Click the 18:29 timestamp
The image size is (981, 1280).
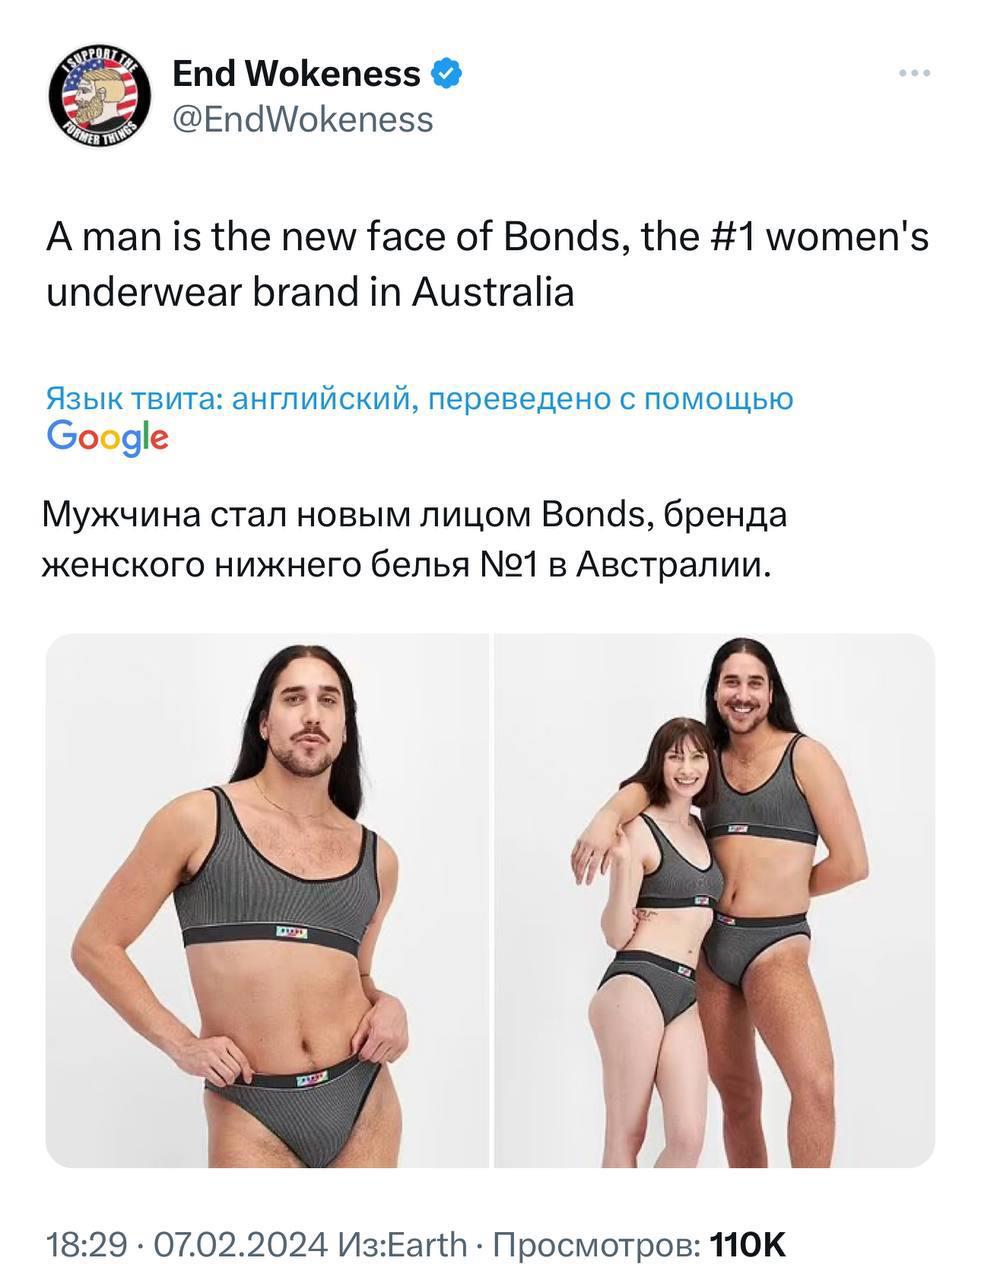pyautogui.click(x=88, y=1245)
